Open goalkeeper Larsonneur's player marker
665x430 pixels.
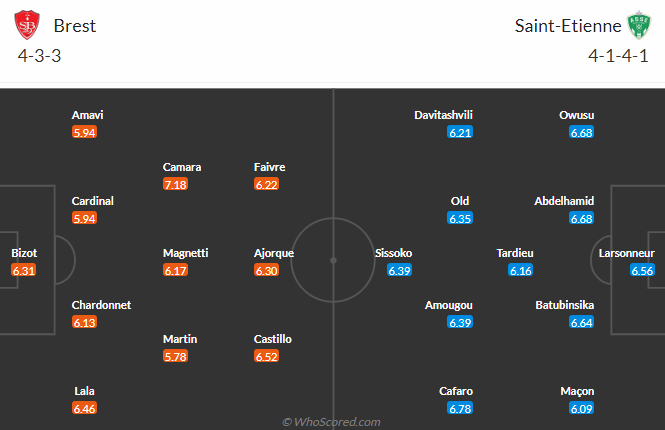[626, 254]
